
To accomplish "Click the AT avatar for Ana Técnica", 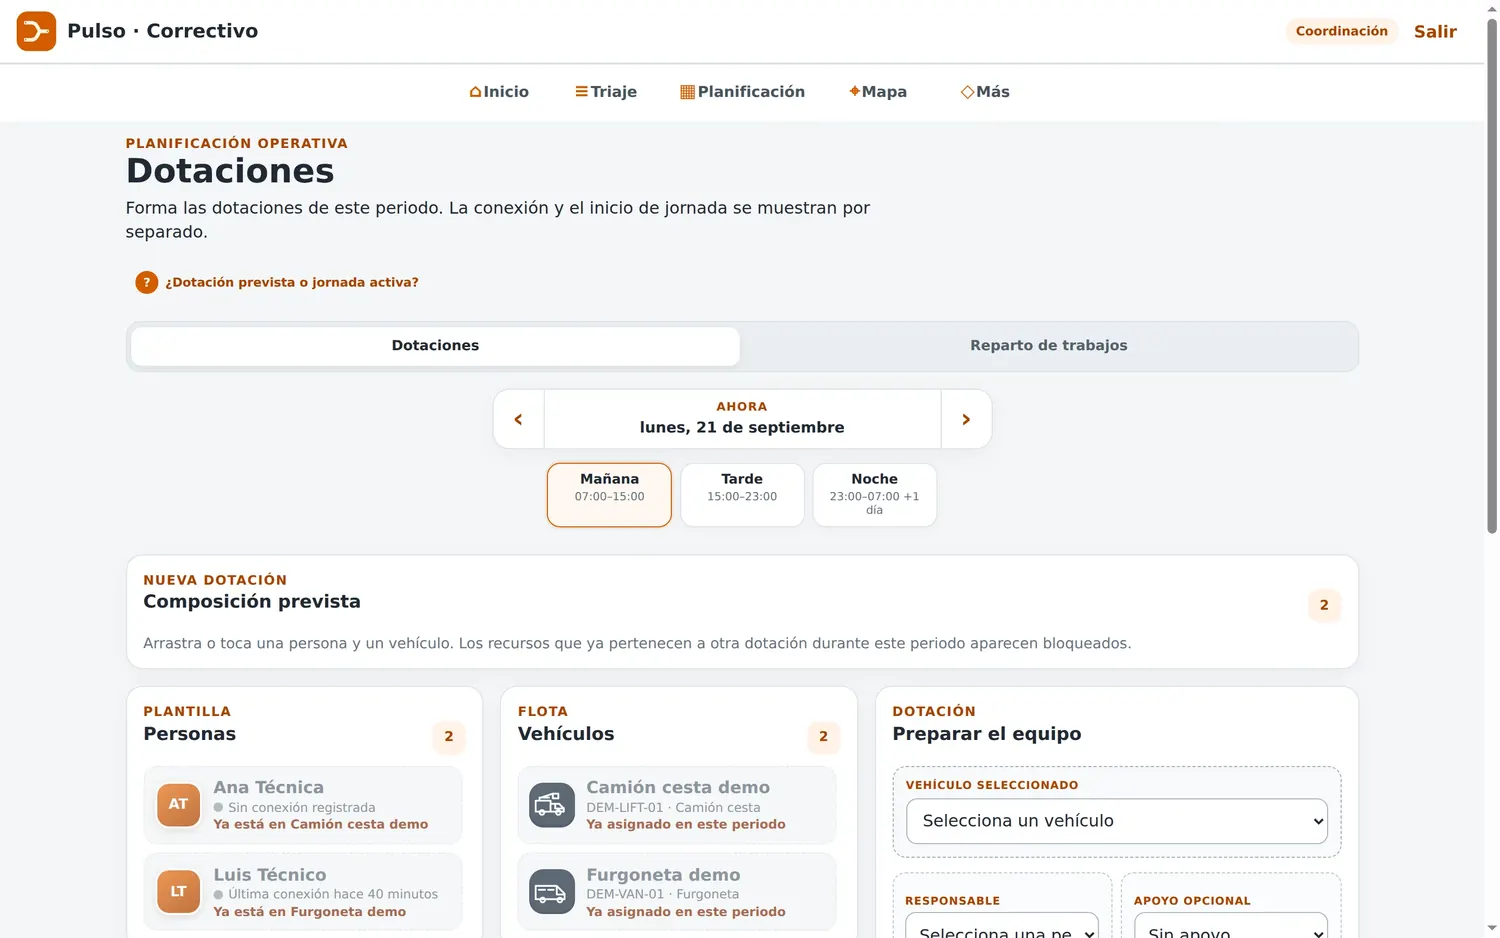I will (x=178, y=804).
